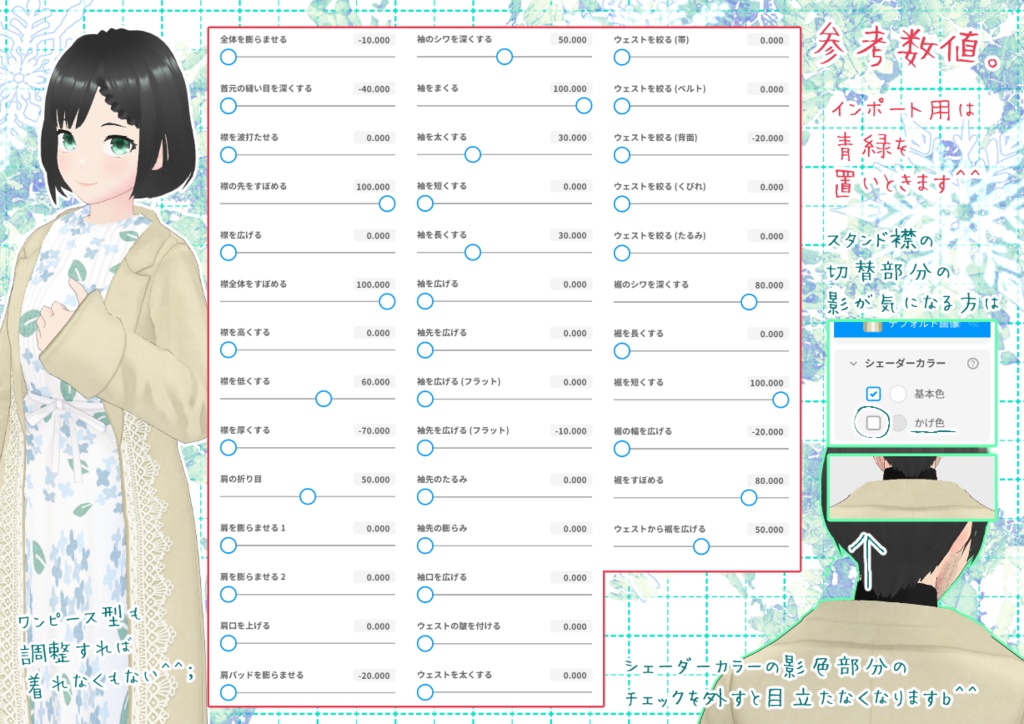The width and height of the screenshot is (1024, 724).
Task: Click the 袖先を広げる (フラット) value field -10.000
Action: tap(571, 431)
